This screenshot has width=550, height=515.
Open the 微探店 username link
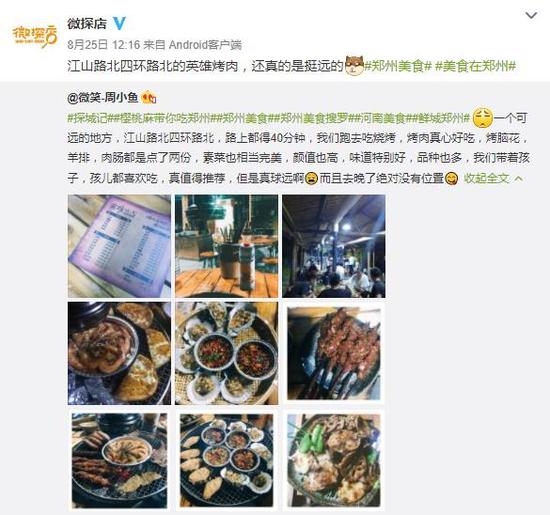click(87, 24)
